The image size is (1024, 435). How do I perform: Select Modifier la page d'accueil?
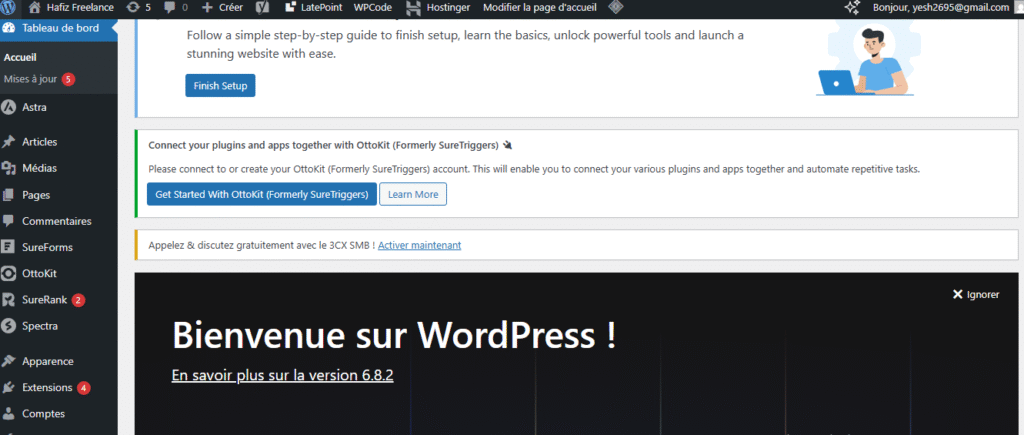pyautogui.click(x=539, y=8)
